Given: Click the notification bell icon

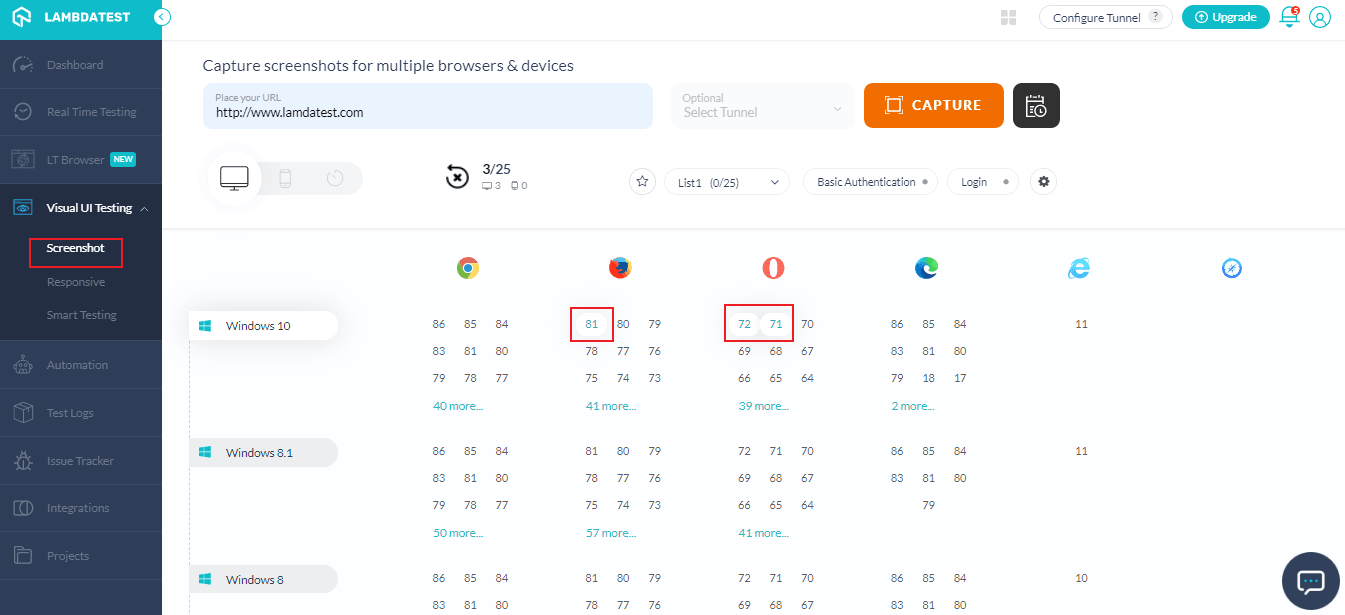Looking at the screenshot, I should 1288,17.
